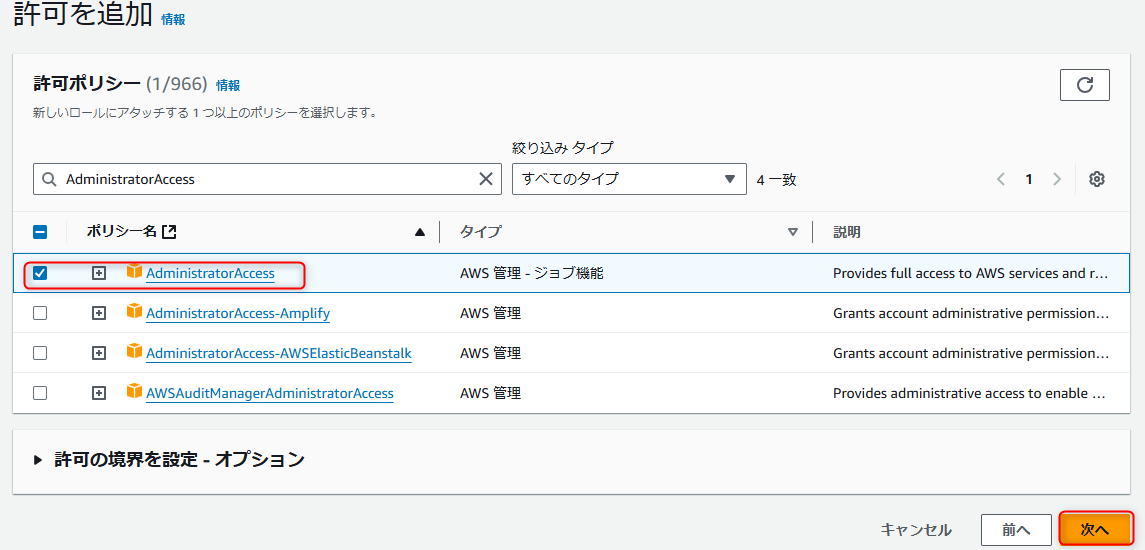Click the キャンセル button

pyautogui.click(x=916, y=530)
